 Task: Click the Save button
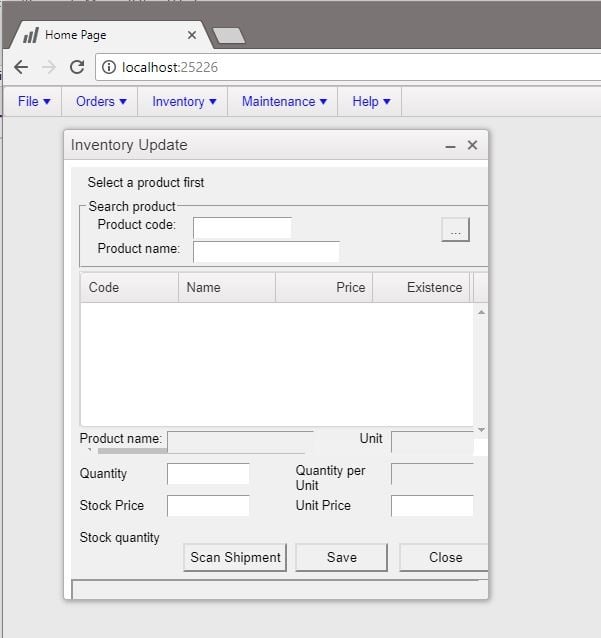coord(341,557)
